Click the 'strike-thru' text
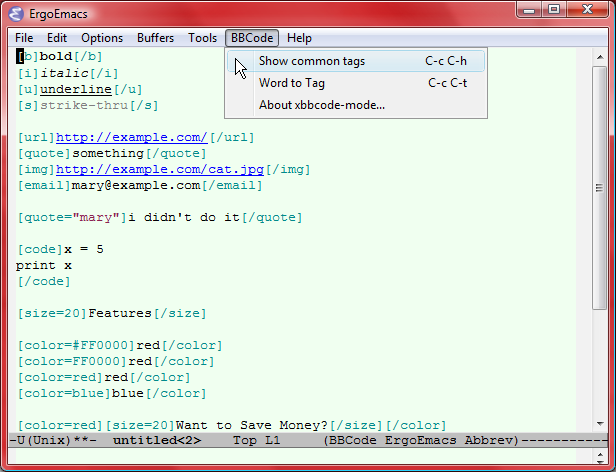This screenshot has width=616, height=472. pos(84,105)
